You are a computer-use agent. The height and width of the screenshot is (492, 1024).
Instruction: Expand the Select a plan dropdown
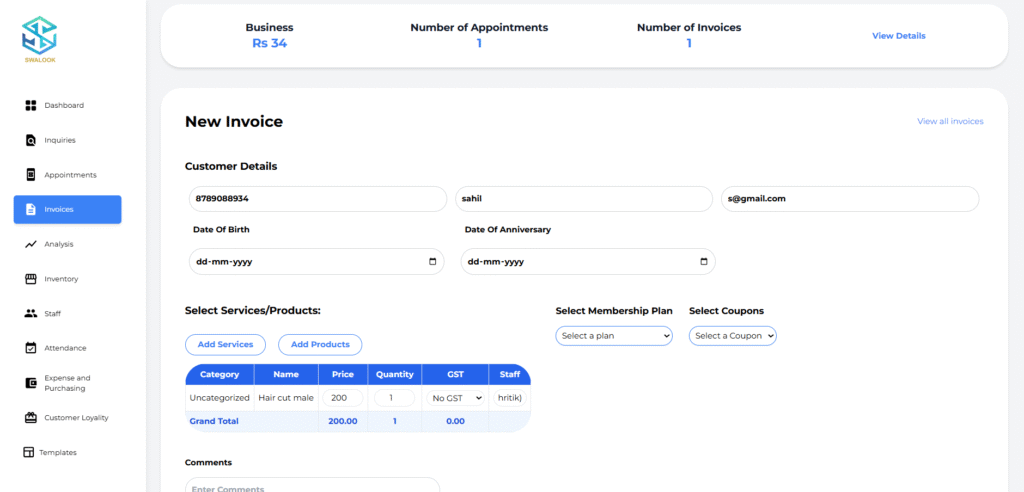pos(614,336)
